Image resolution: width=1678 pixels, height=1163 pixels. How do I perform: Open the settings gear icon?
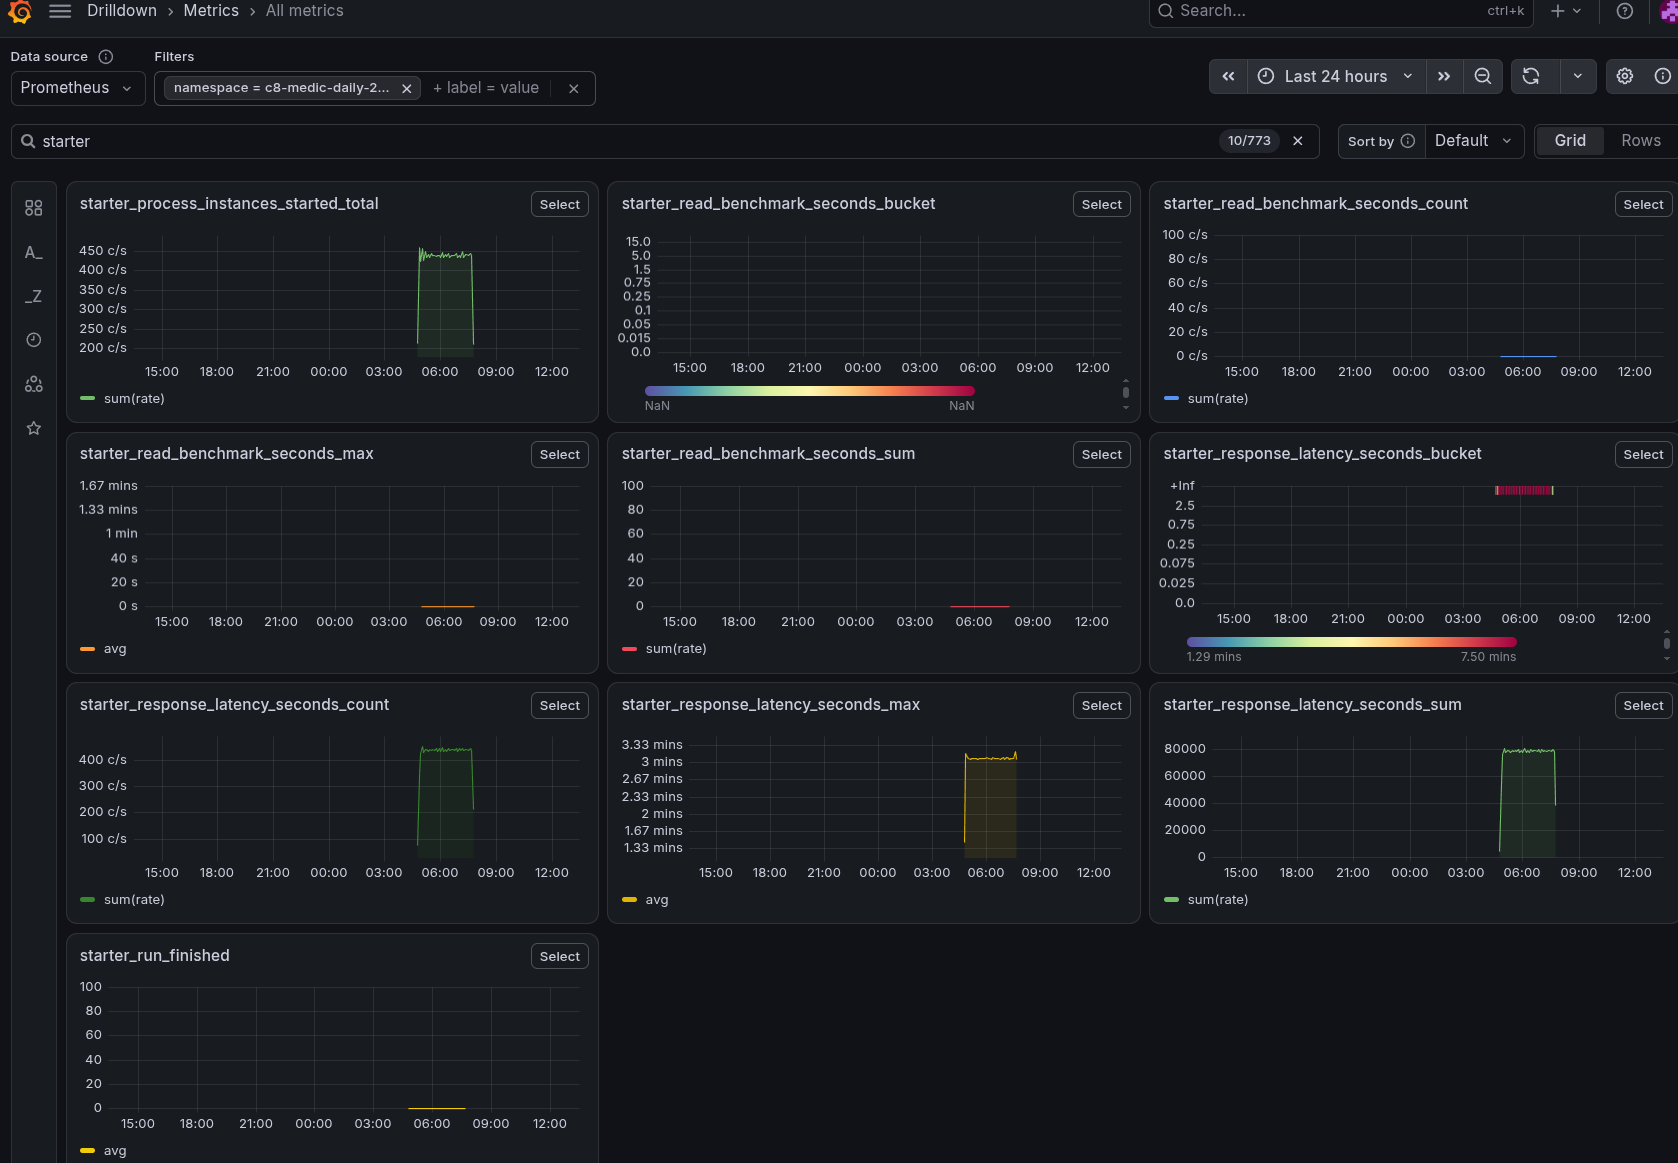[1625, 76]
